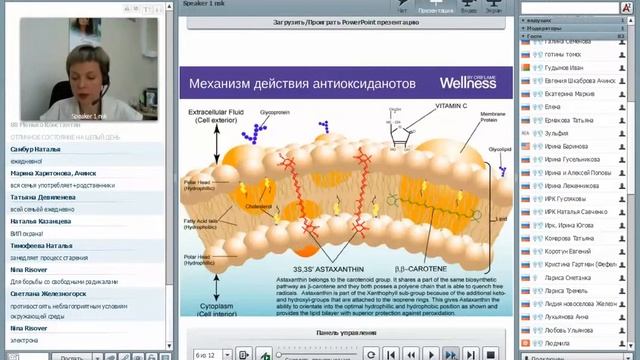Click the person icon for Екатерина Марков

point(622,94)
